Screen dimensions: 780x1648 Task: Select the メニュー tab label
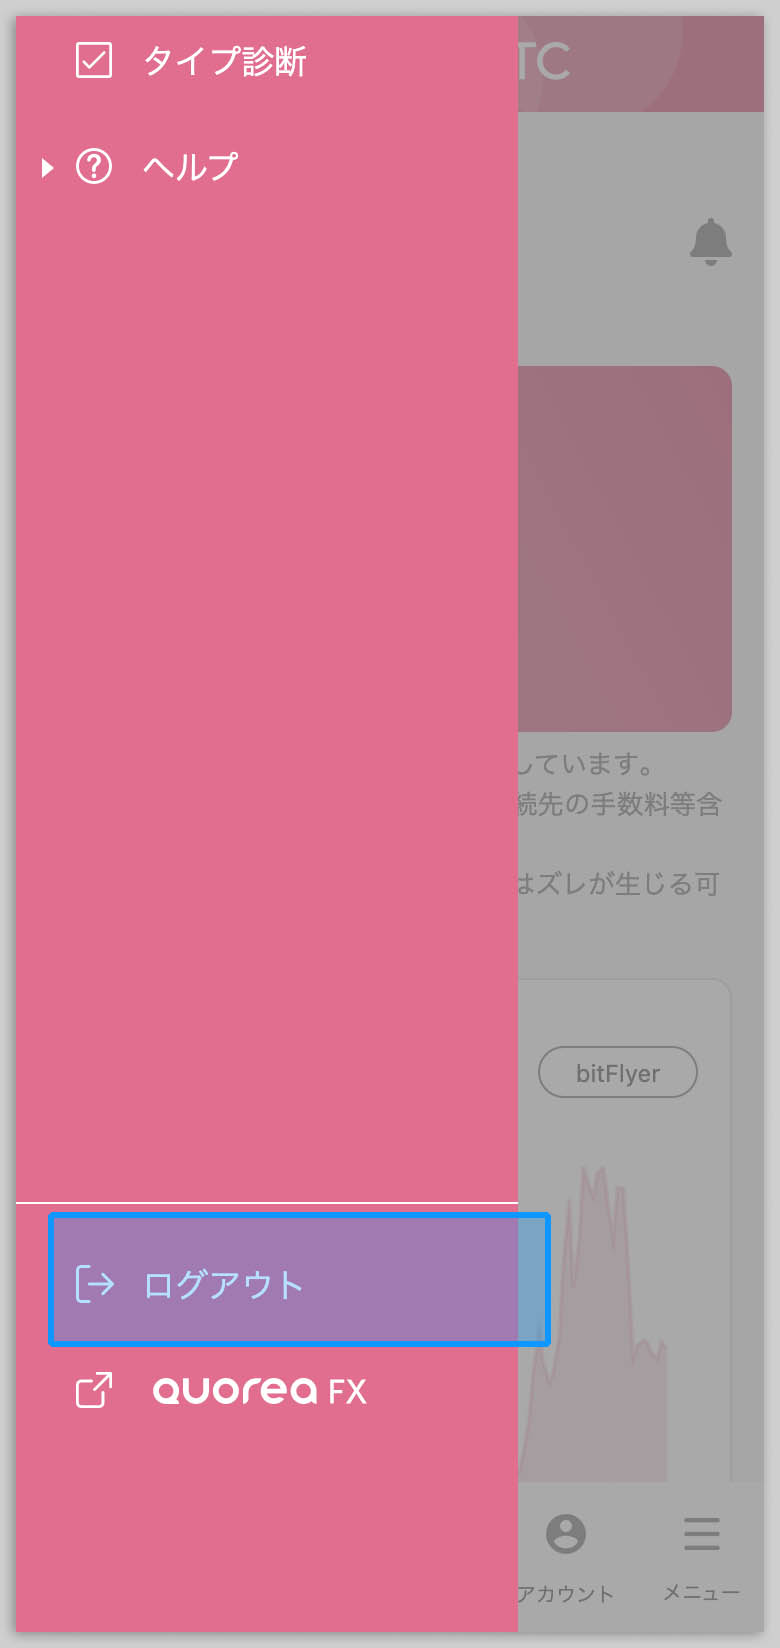coord(702,1593)
